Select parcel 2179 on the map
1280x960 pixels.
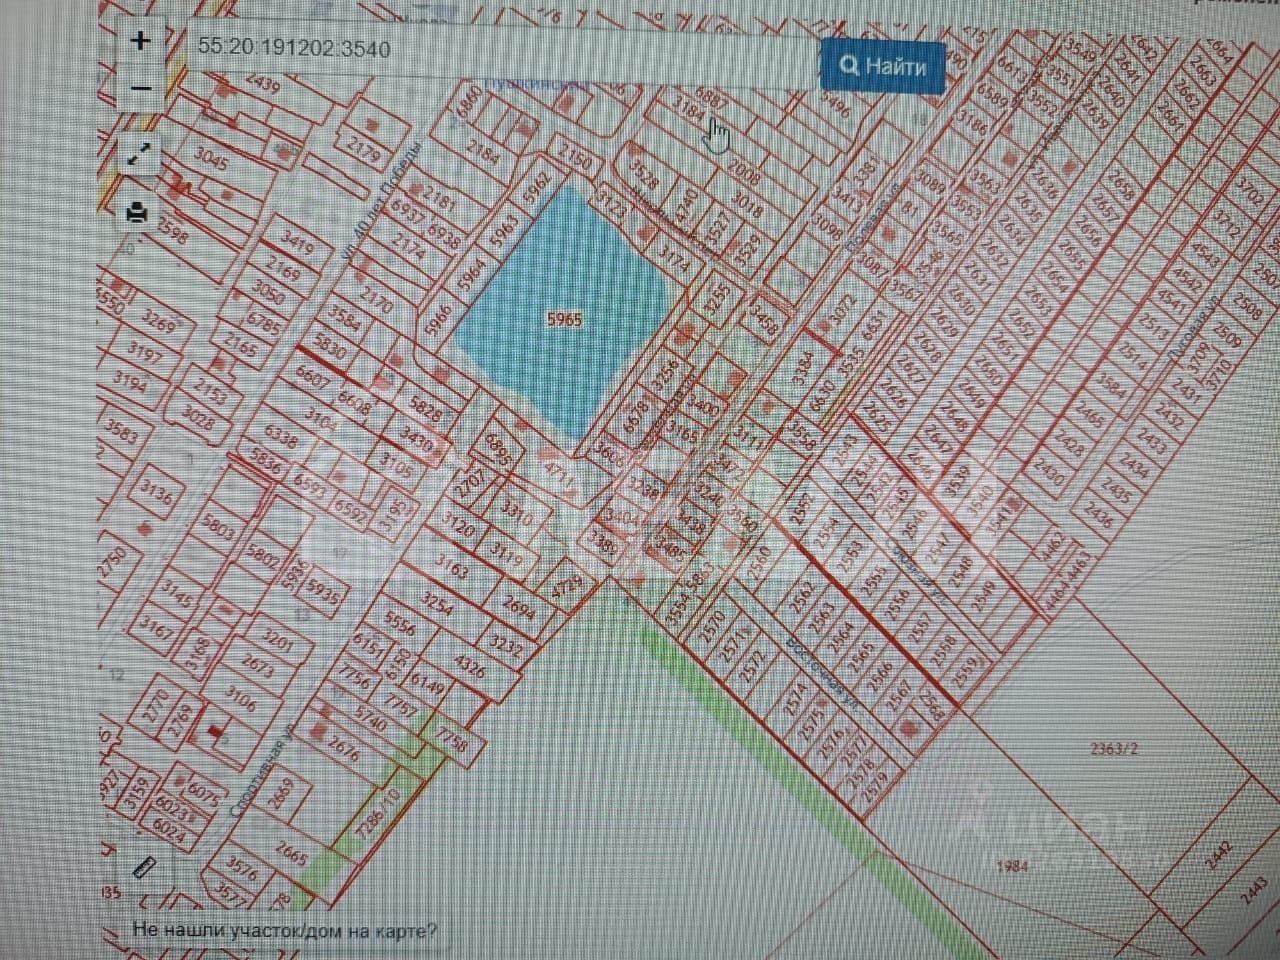point(363,151)
